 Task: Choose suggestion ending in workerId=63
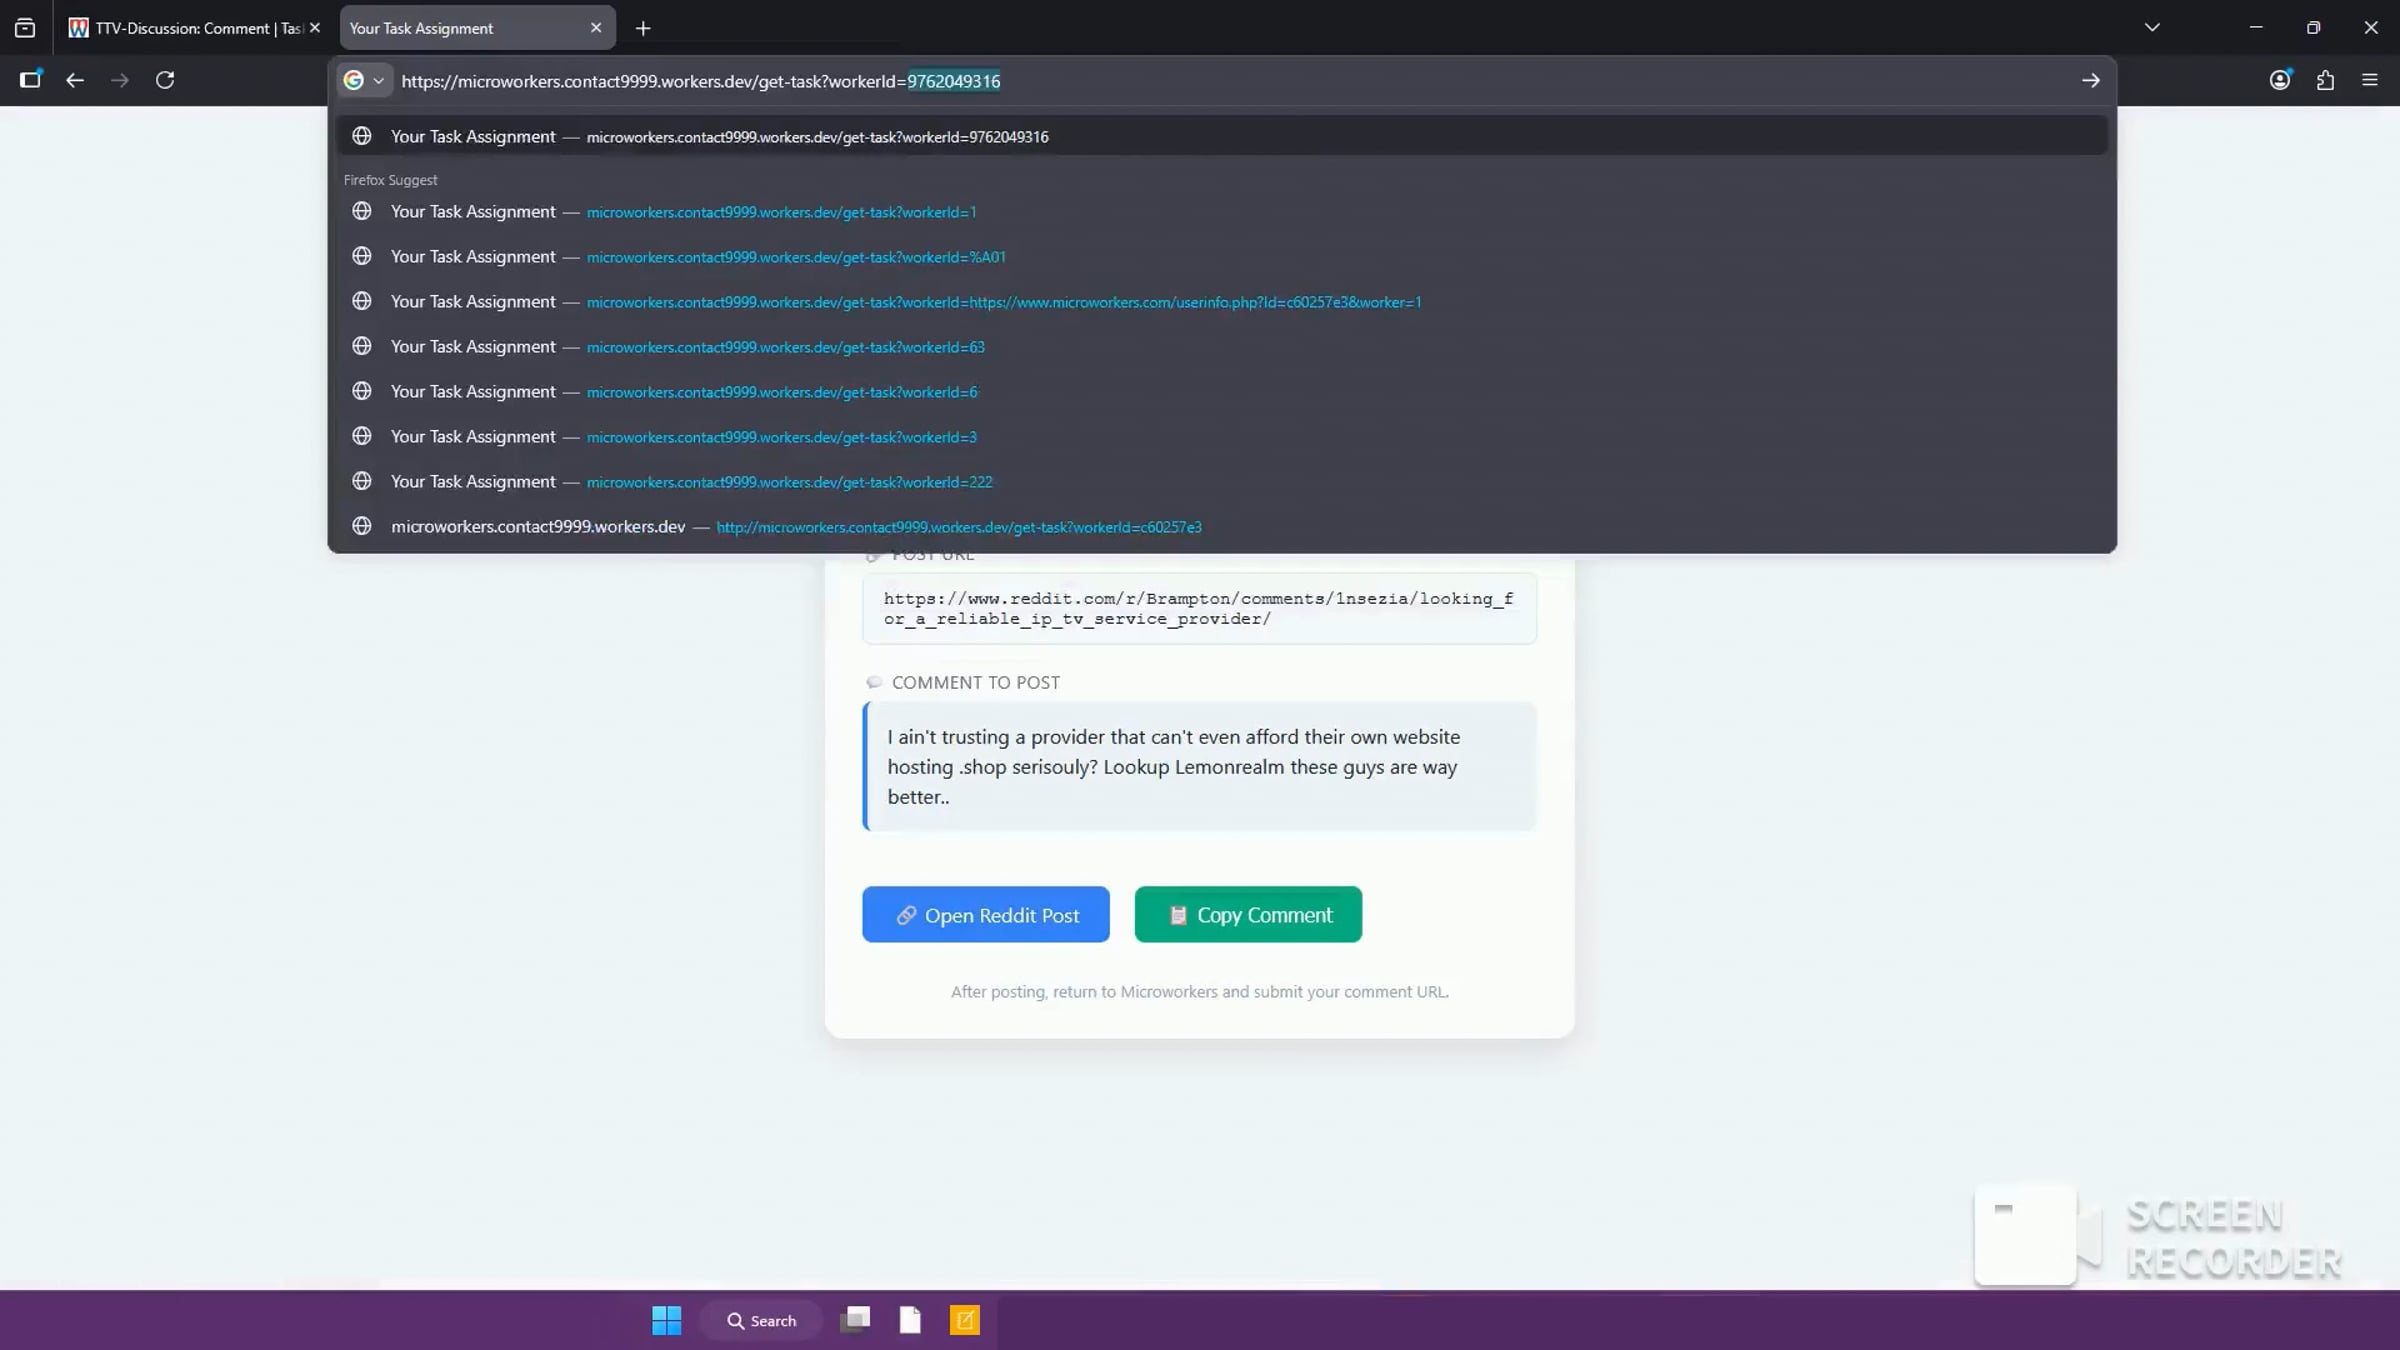1222,347
